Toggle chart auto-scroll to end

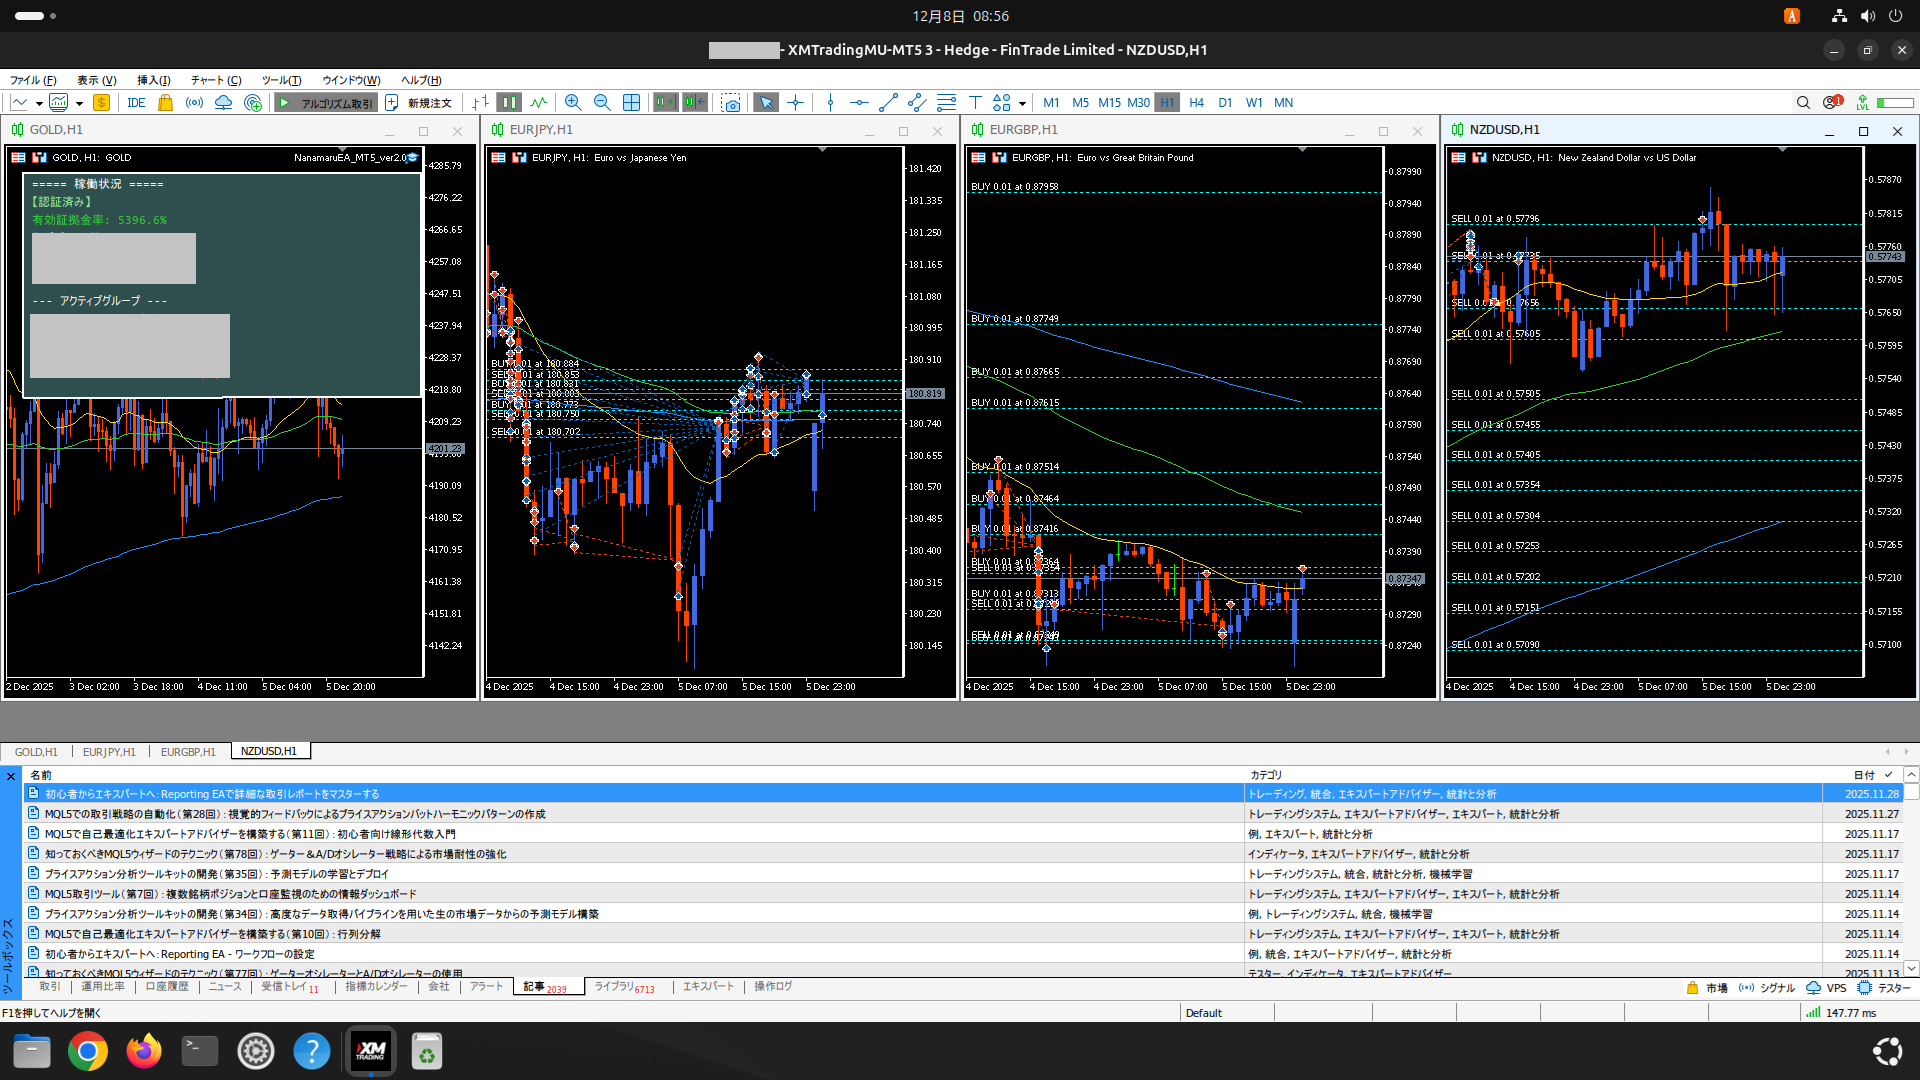(x=665, y=102)
